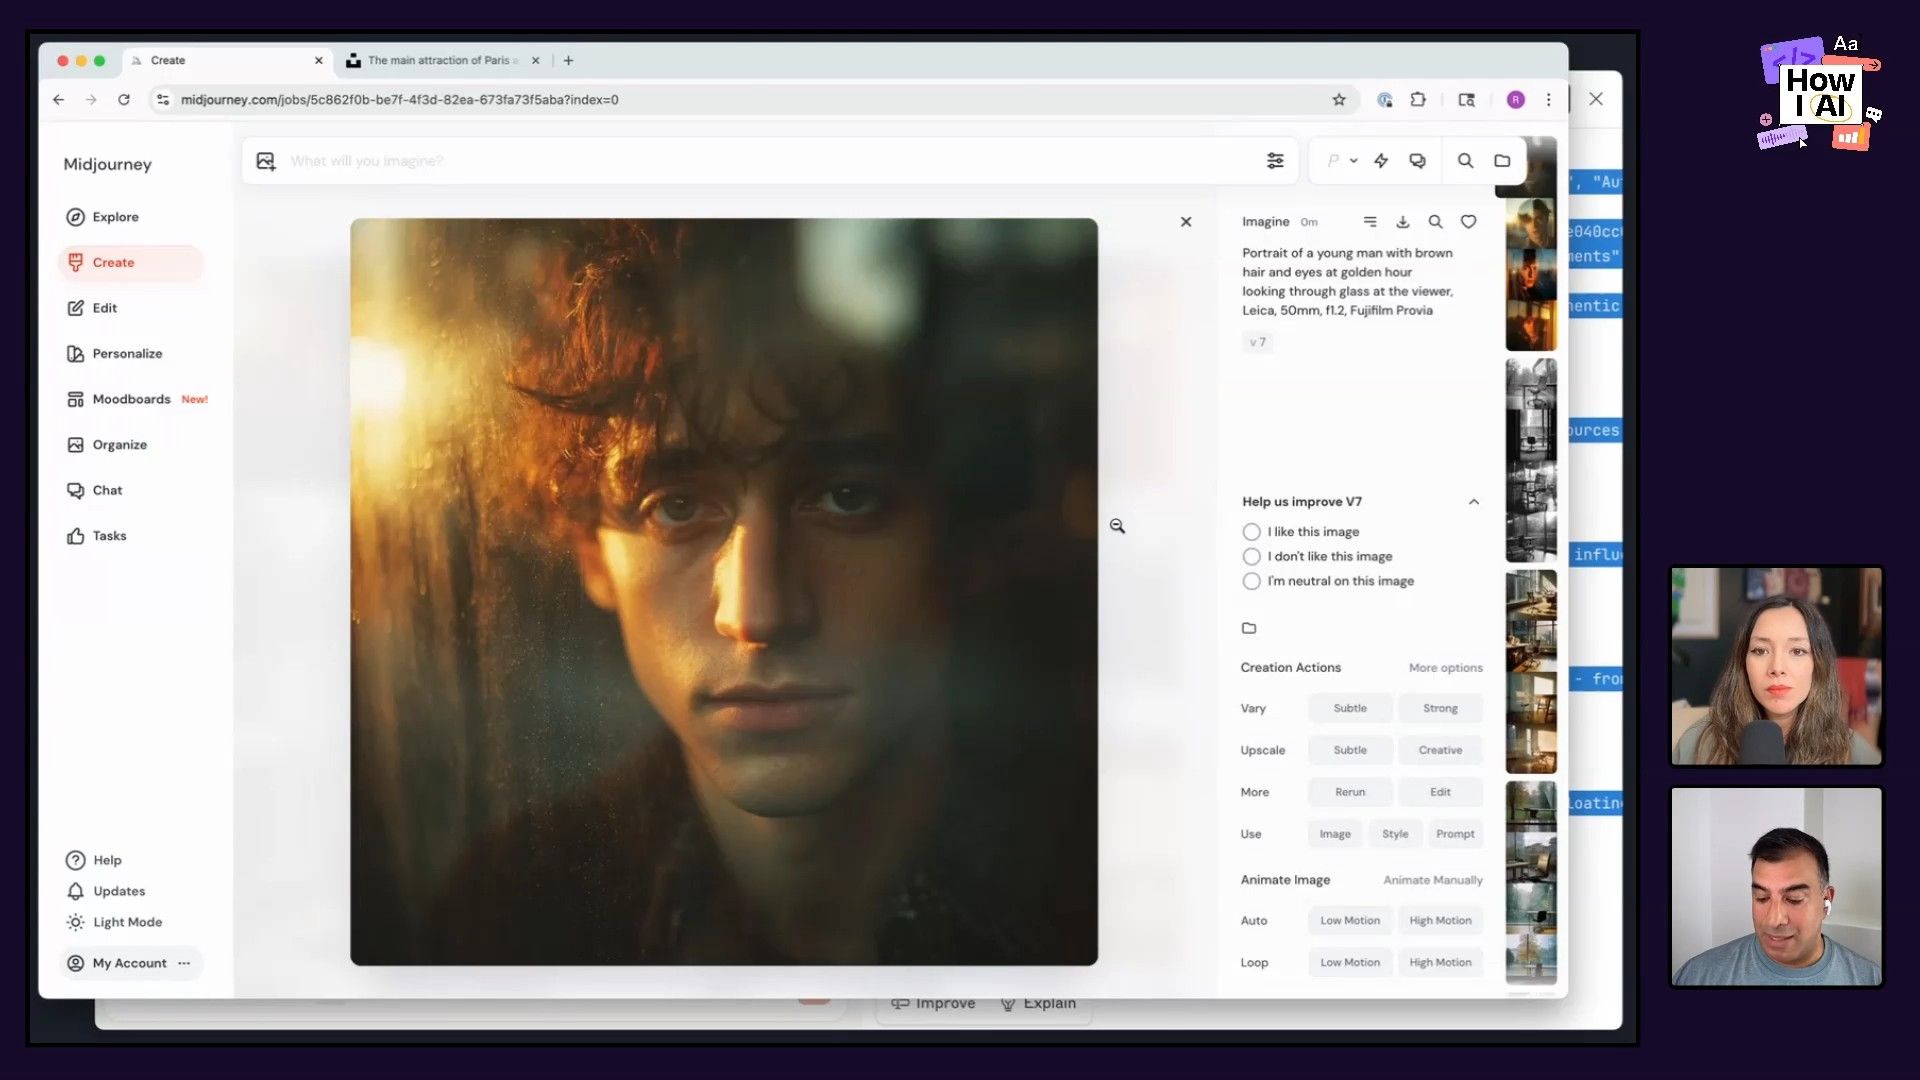Viewport: 1920px width, 1080px height.
Task: Click the fast mode lightning icon
Action: tap(1381, 161)
